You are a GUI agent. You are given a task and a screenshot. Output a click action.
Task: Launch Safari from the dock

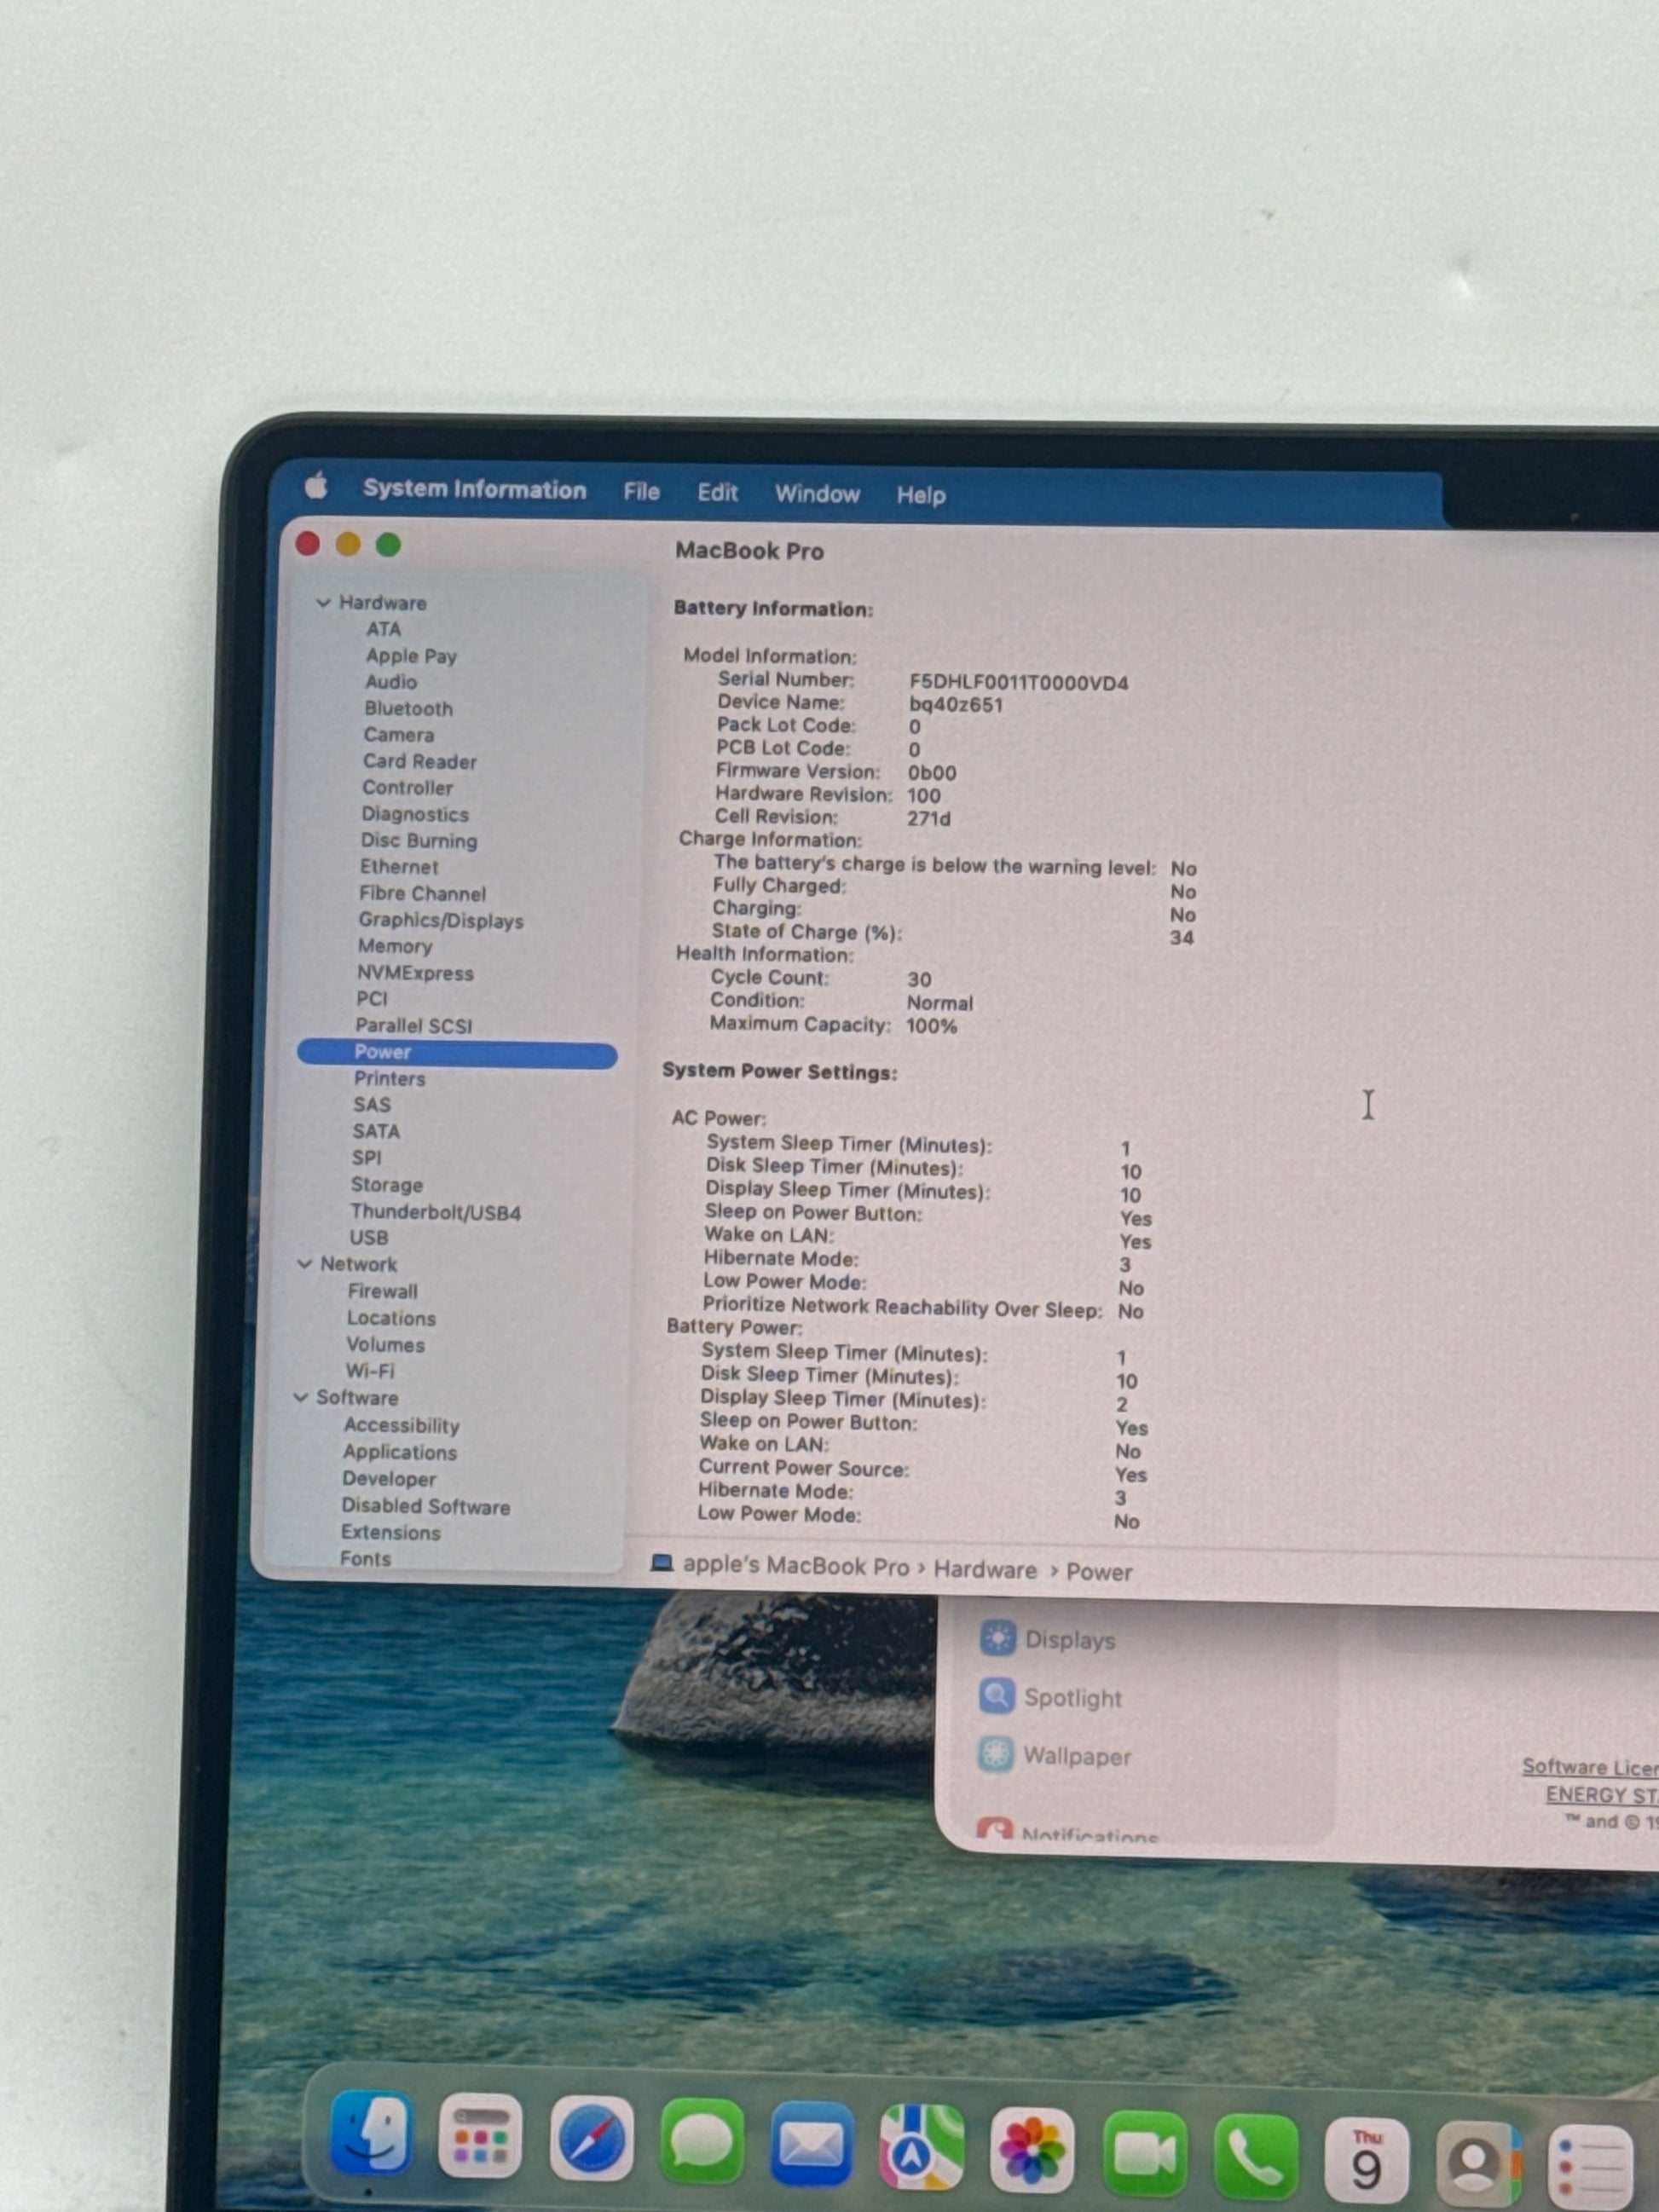pos(590,2138)
